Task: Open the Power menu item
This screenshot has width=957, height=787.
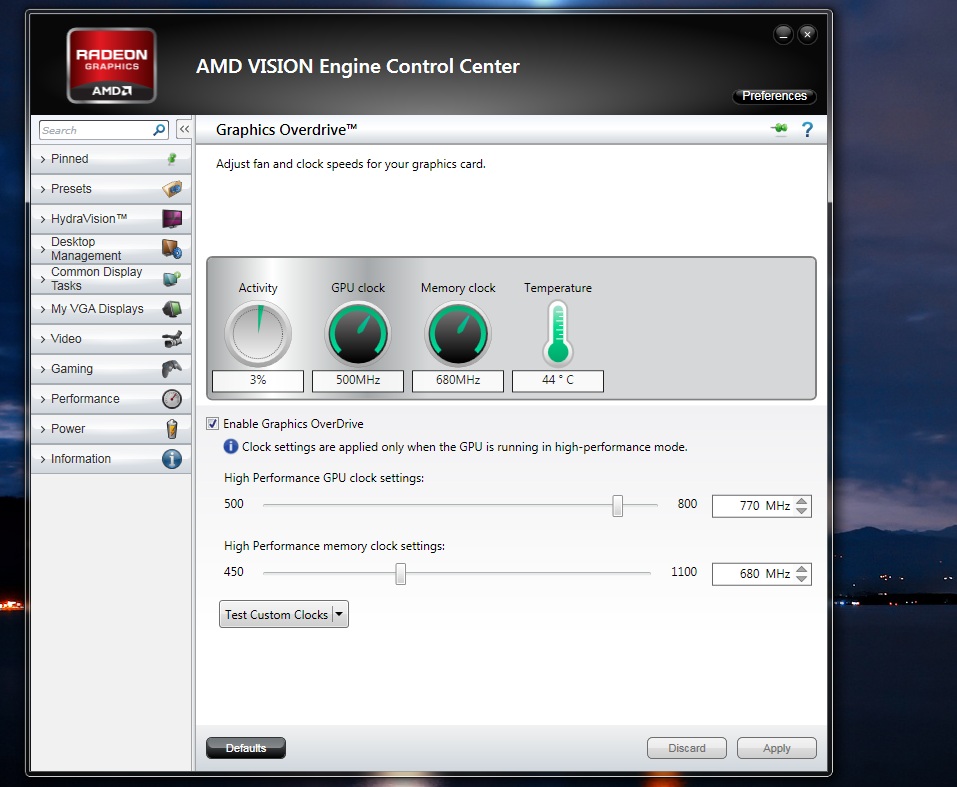Action: (x=111, y=429)
